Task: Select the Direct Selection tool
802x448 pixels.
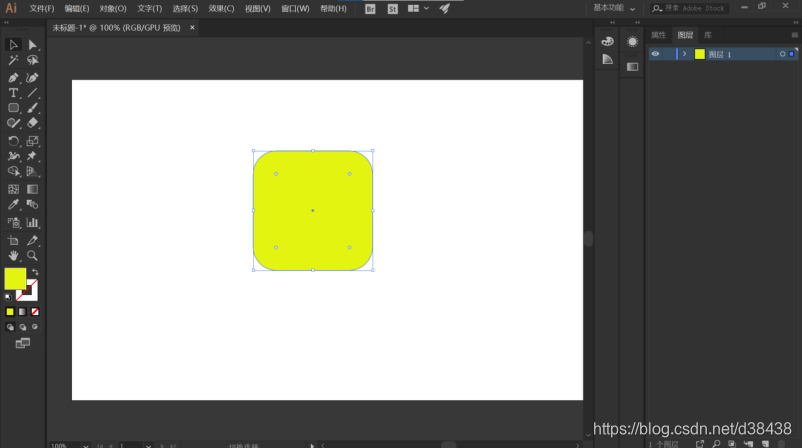Action: [32, 45]
